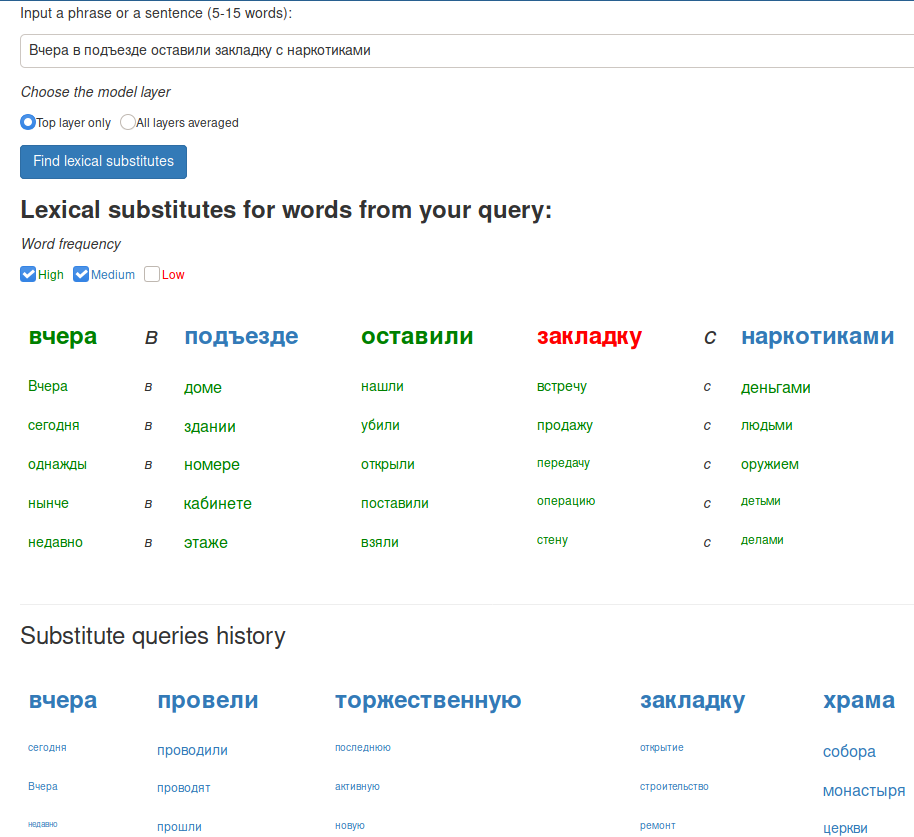
Task: Select the 'Top layer only' radio button
Action: (27, 122)
